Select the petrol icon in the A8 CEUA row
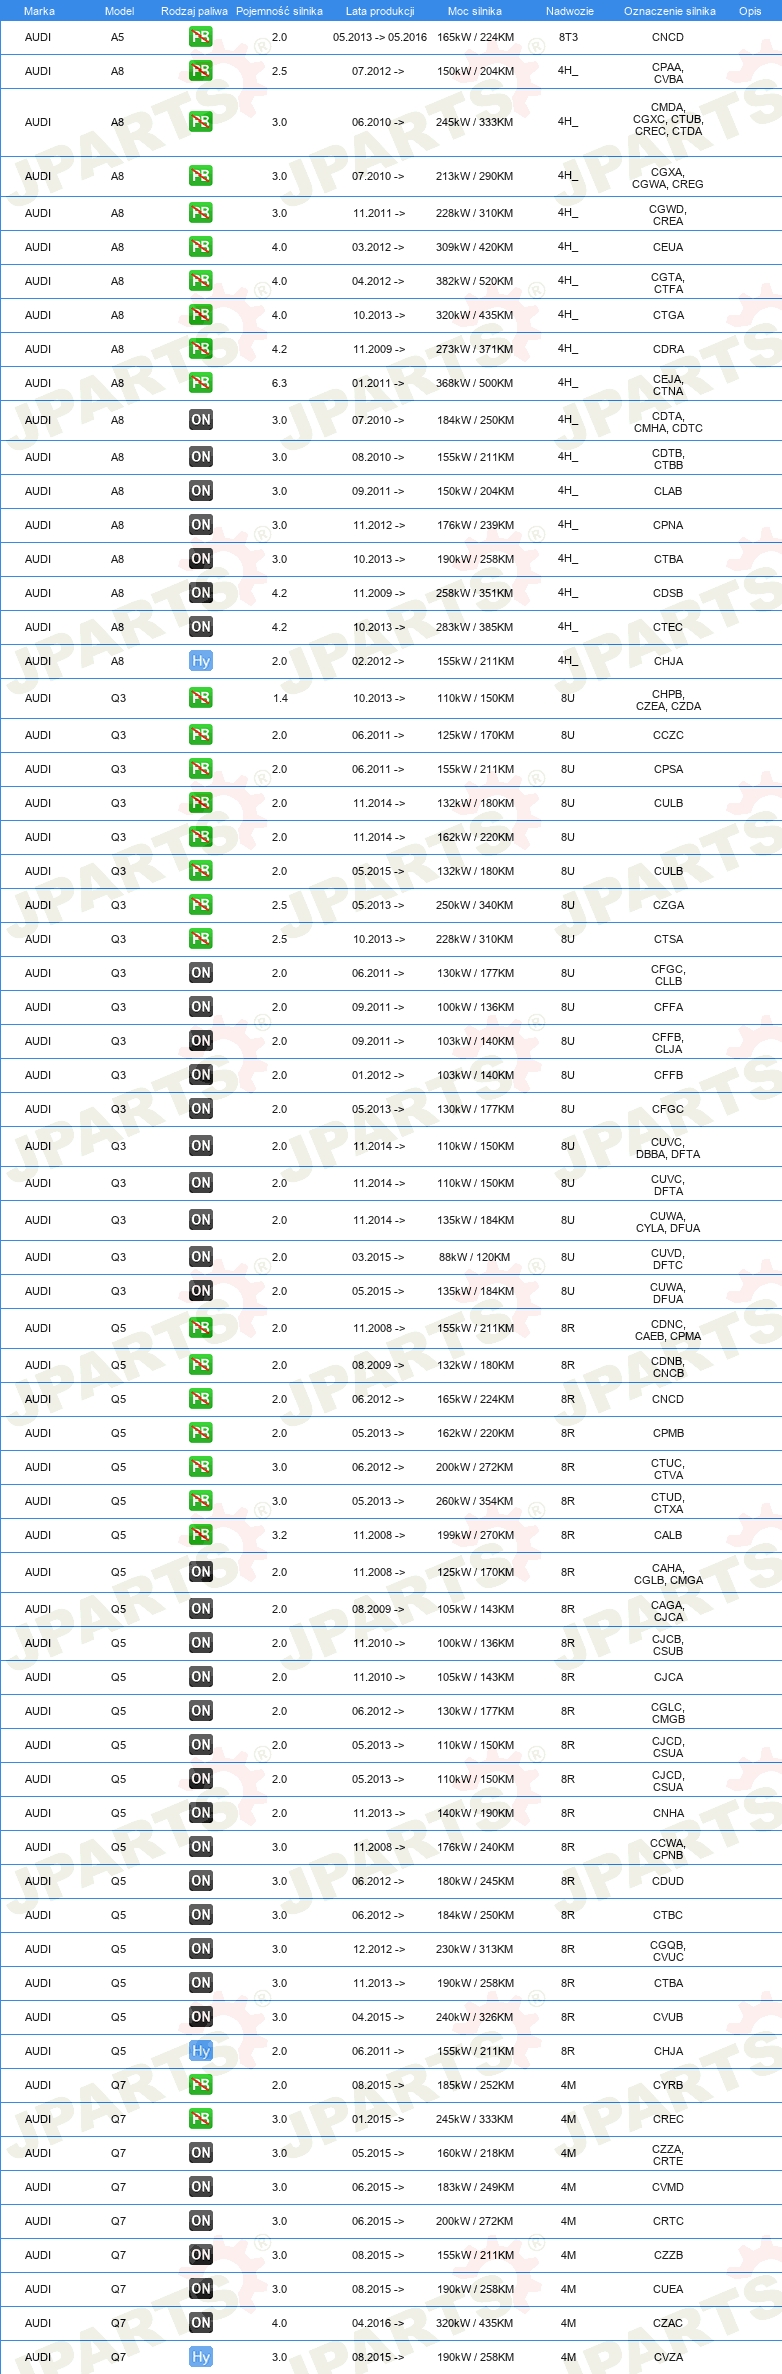The height and width of the screenshot is (2374, 782). click(200, 247)
